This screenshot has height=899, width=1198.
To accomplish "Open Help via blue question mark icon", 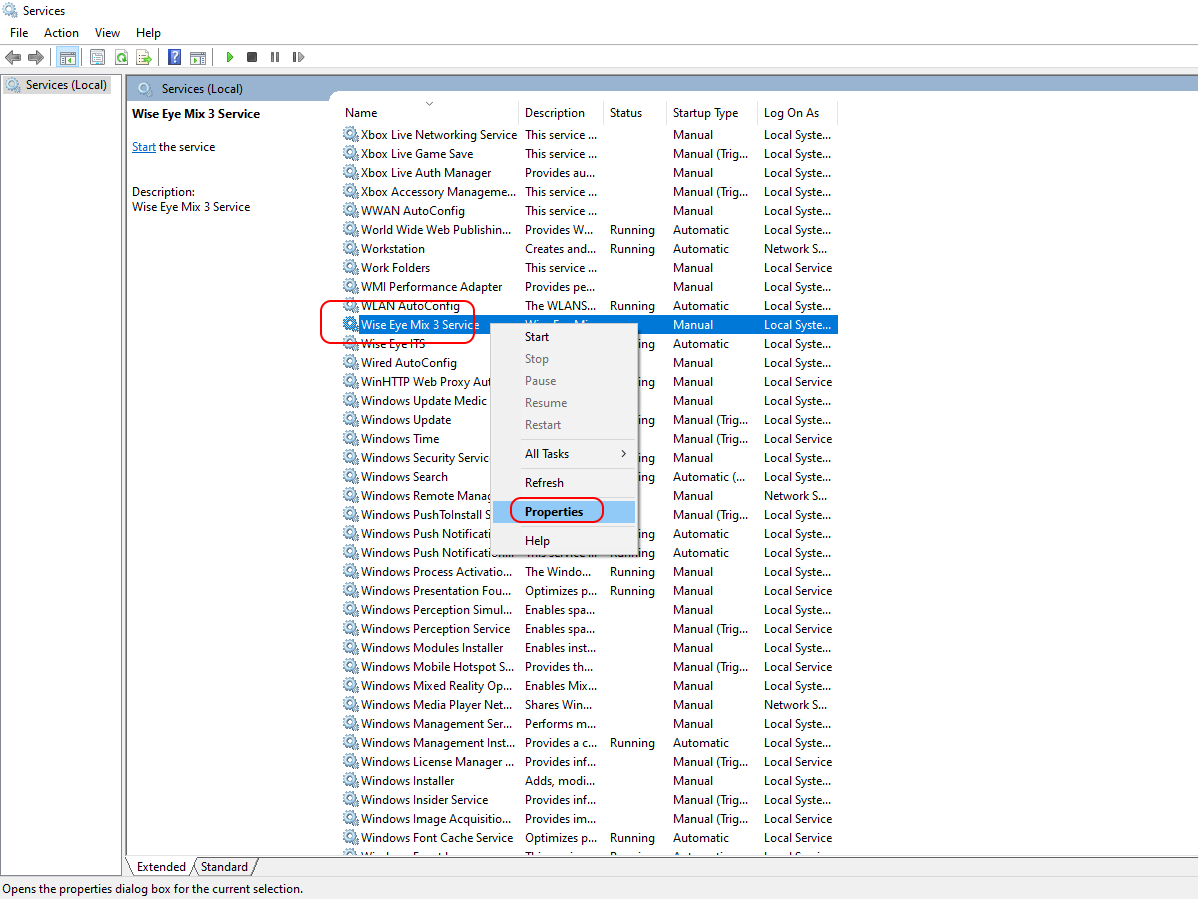I will coord(175,58).
